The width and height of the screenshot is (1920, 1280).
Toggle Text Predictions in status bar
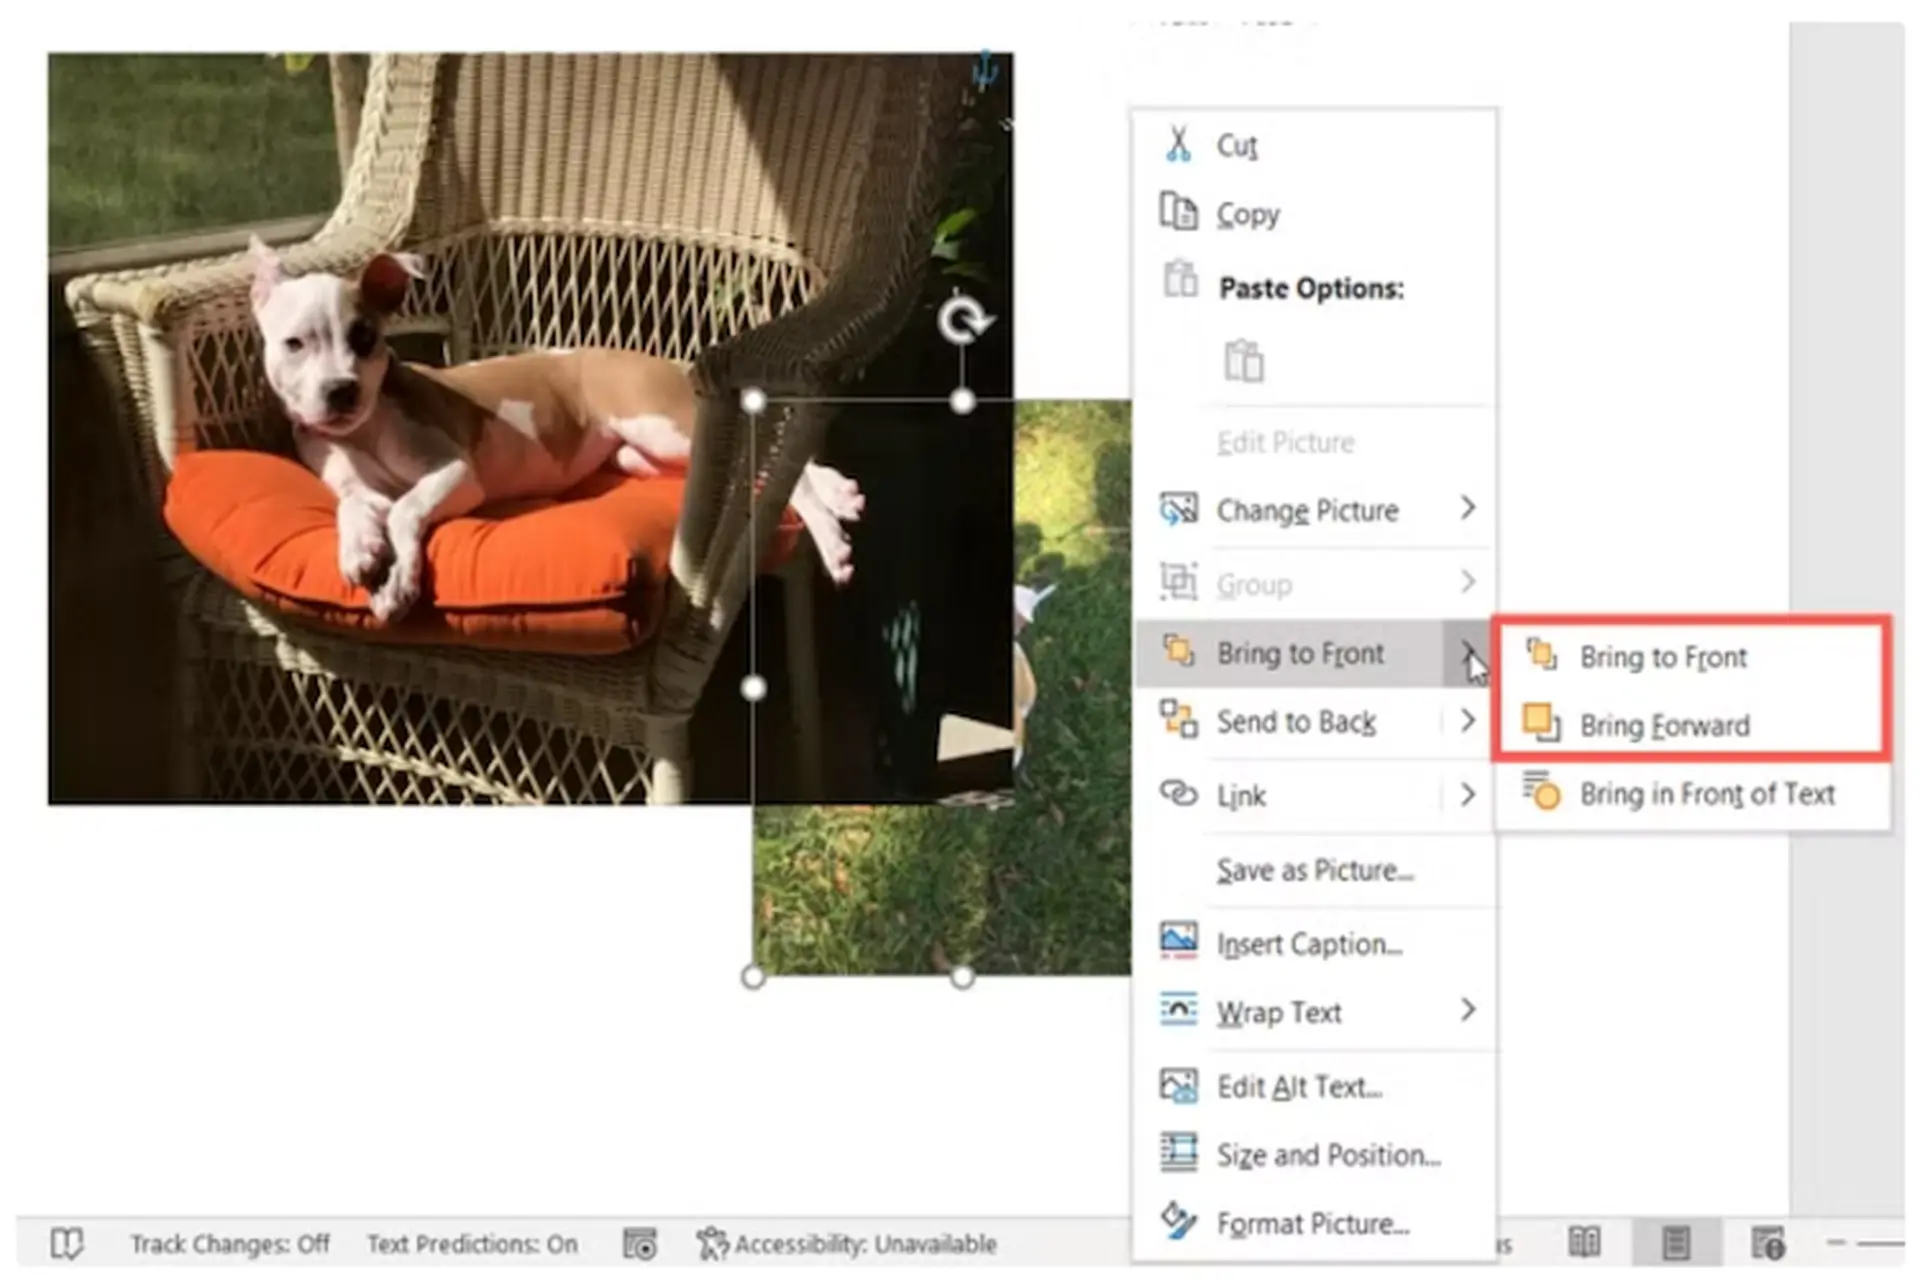click(471, 1243)
